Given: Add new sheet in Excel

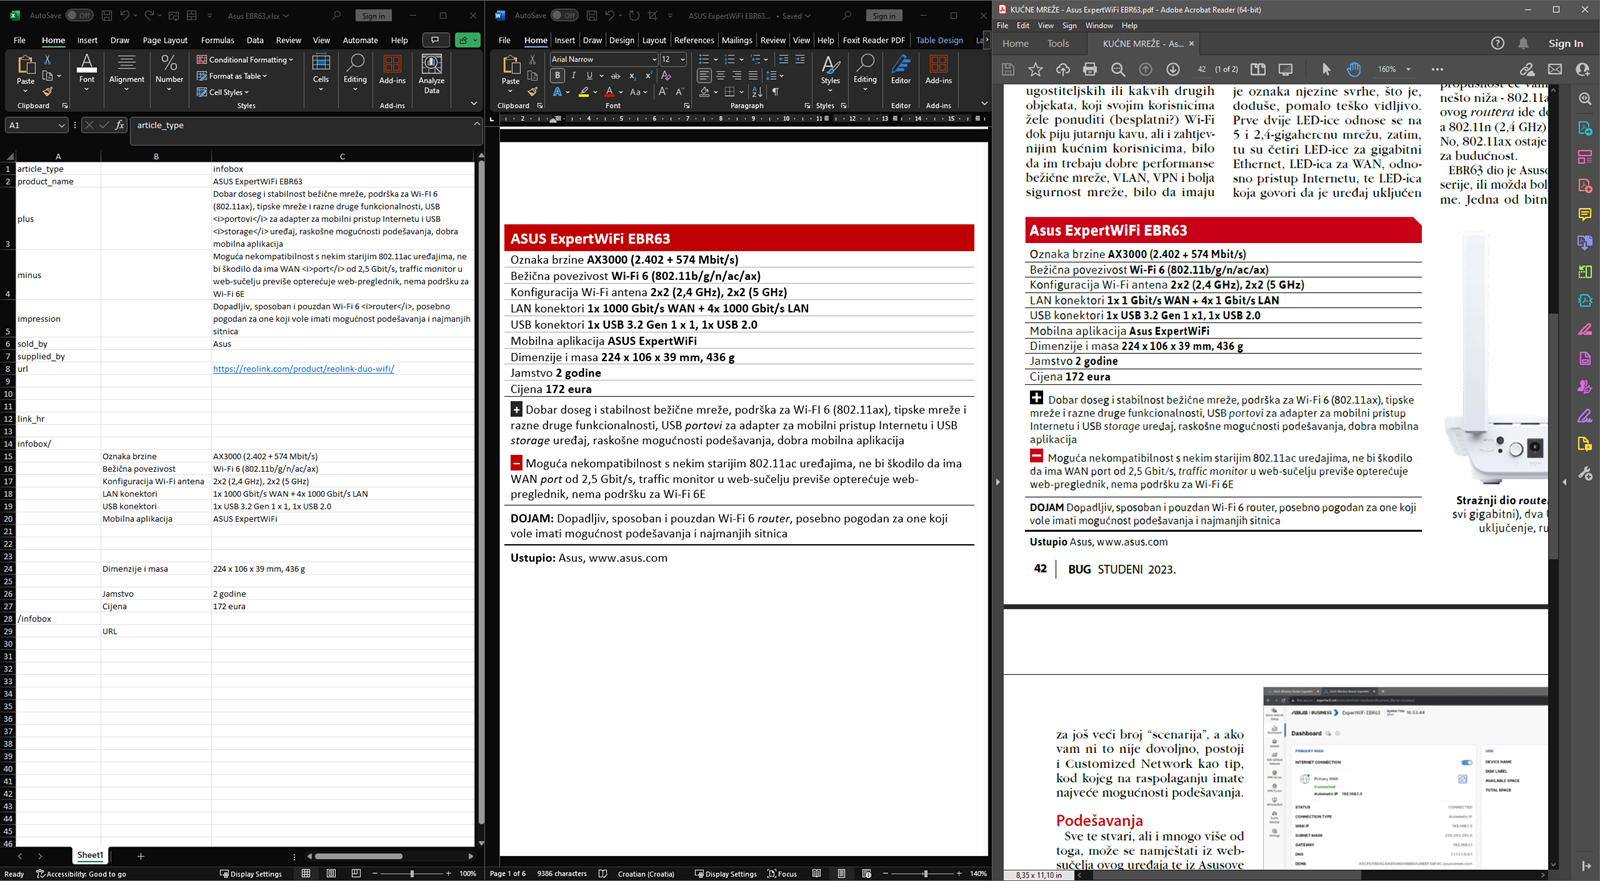Looking at the screenshot, I should coord(140,856).
